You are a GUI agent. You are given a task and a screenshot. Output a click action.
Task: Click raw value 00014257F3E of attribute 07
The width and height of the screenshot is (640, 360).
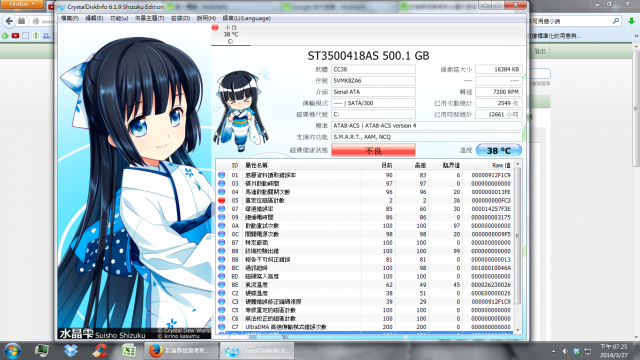[x=491, y=209]
